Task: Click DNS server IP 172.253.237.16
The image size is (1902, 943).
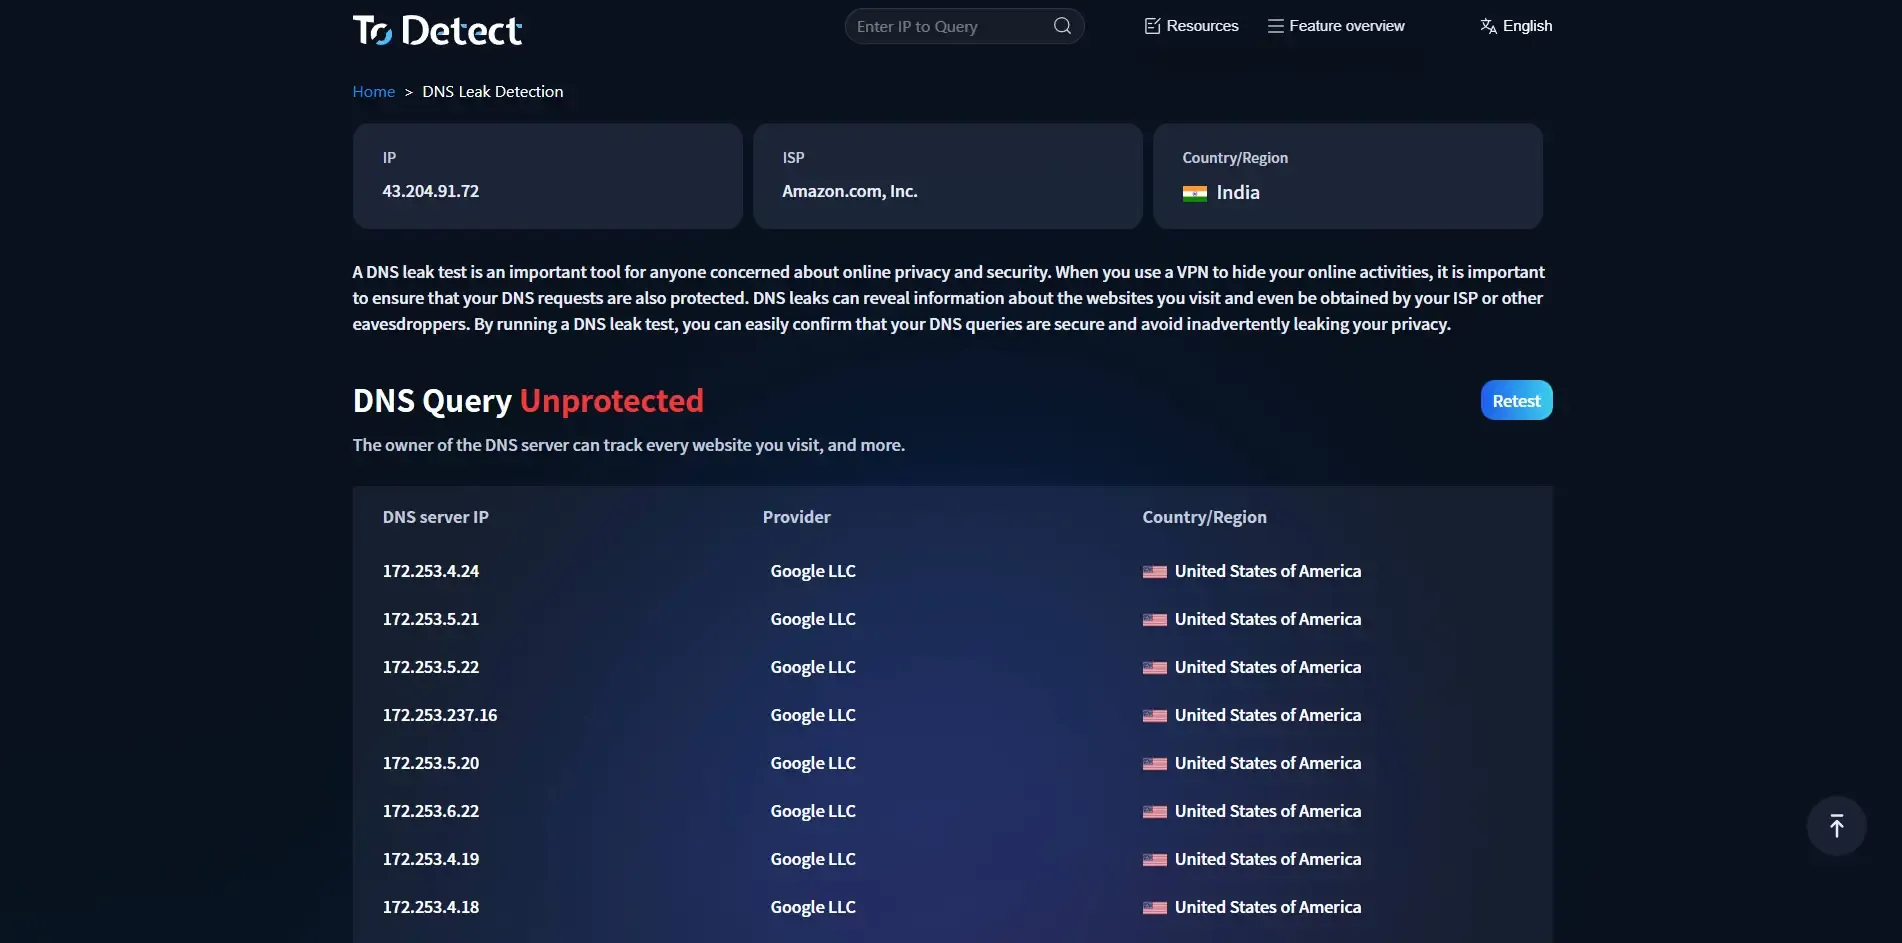Action: click(439, 715)
